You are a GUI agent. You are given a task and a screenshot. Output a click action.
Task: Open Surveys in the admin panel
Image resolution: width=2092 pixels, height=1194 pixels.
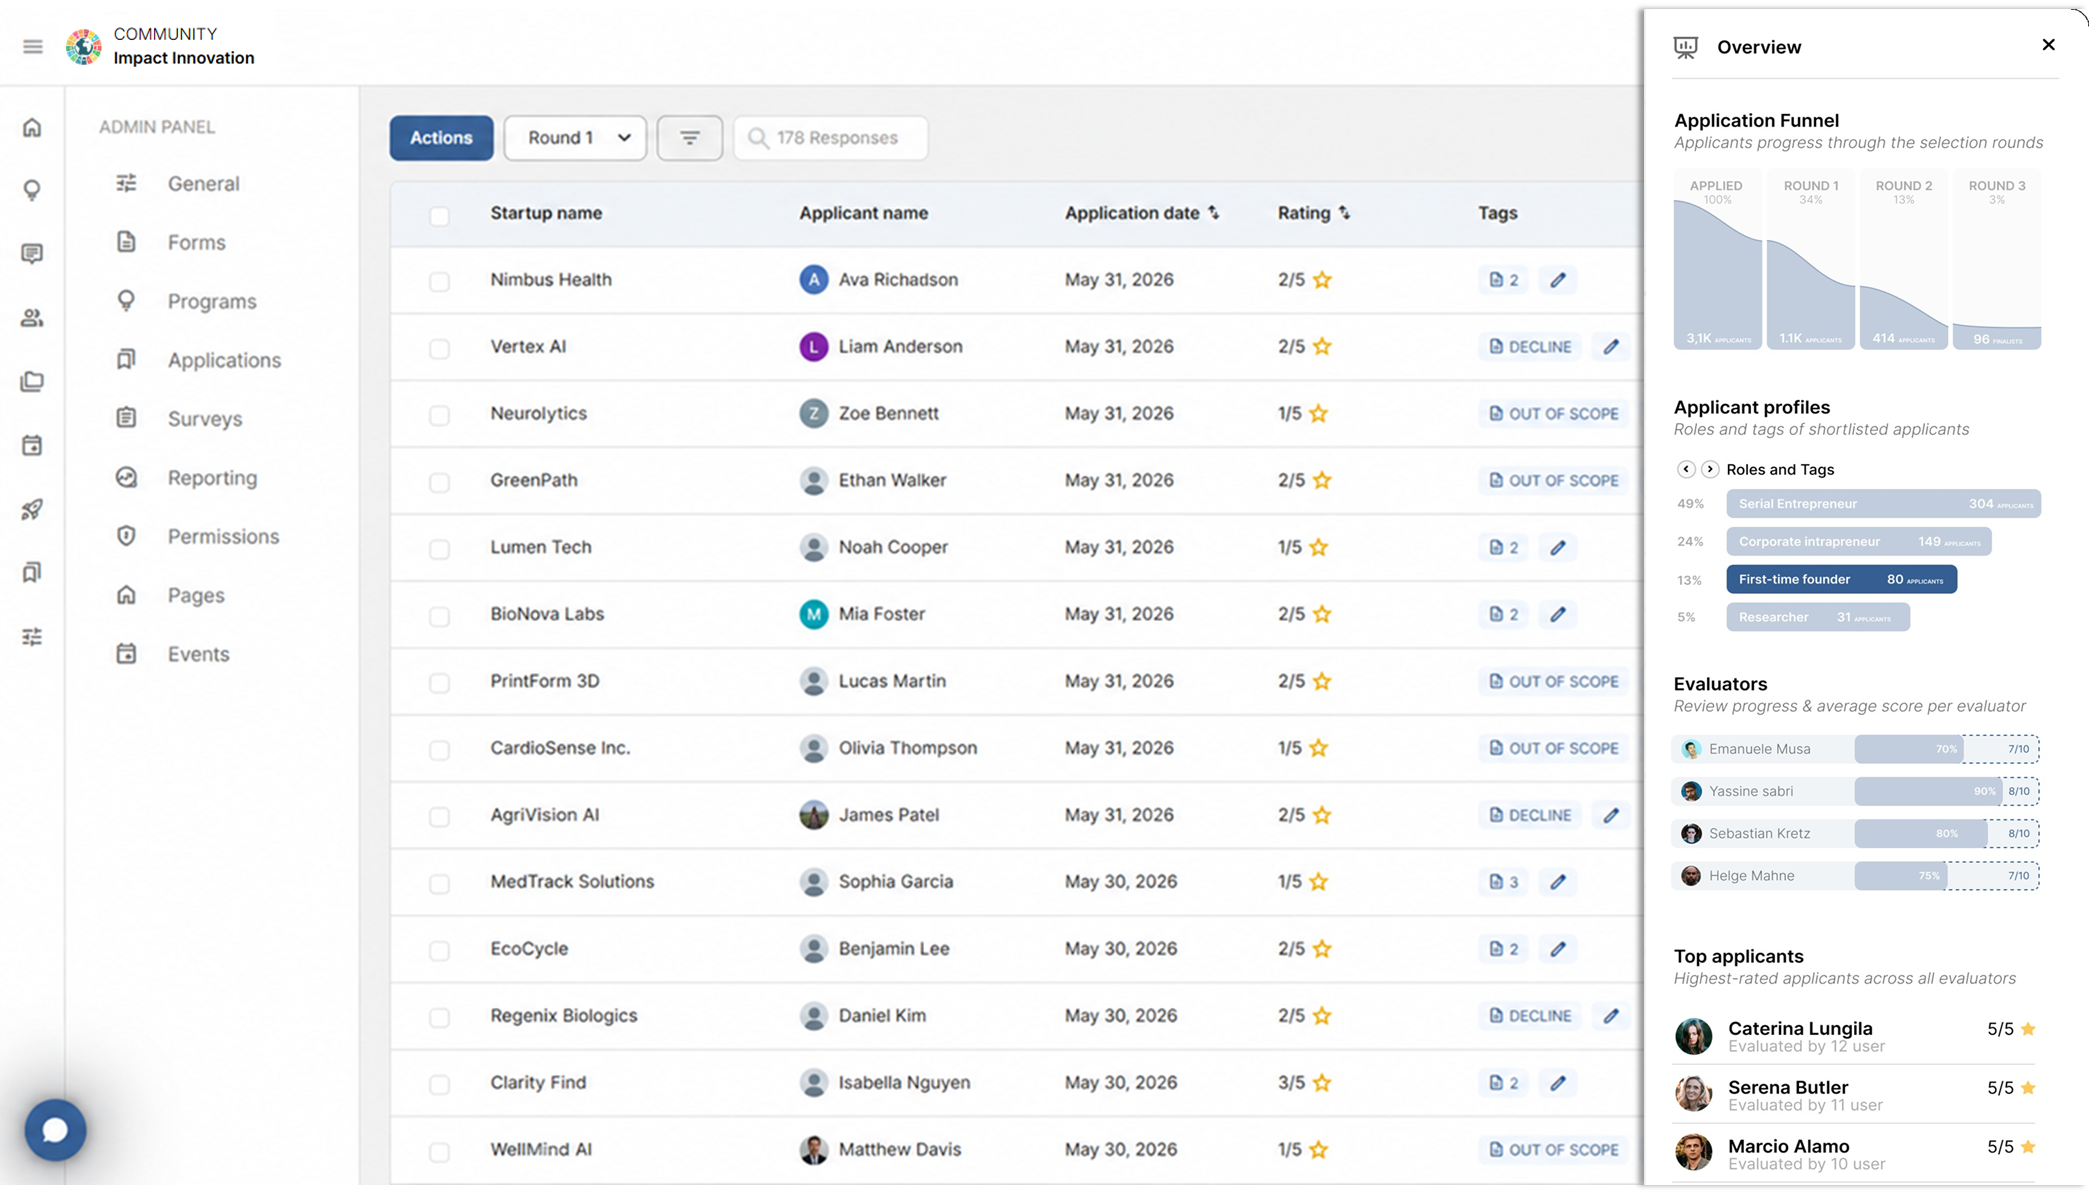pos(205,419)
